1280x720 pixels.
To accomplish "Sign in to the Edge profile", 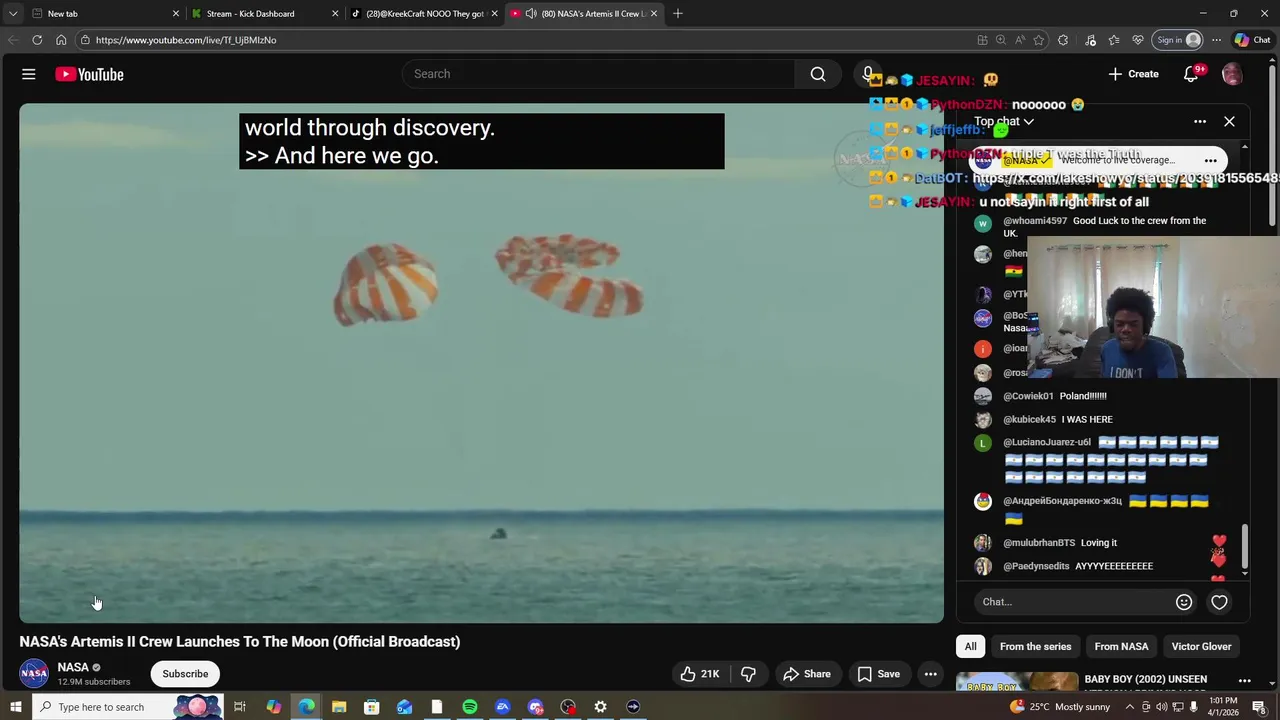I will tap(1178, 40).
